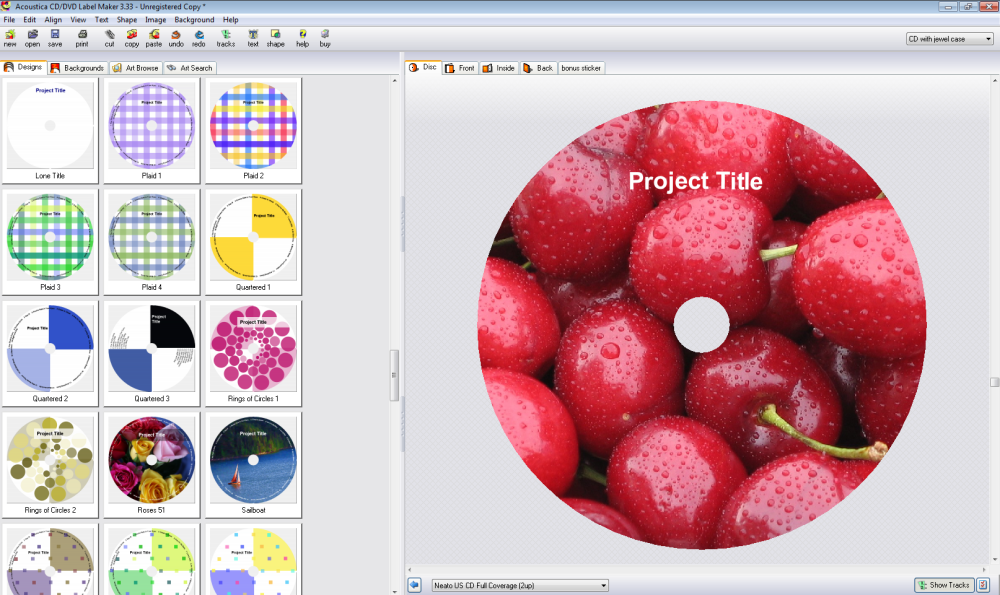
Task: Select the Disc tab
Action: pyautogui.click(x=423, y=67)
